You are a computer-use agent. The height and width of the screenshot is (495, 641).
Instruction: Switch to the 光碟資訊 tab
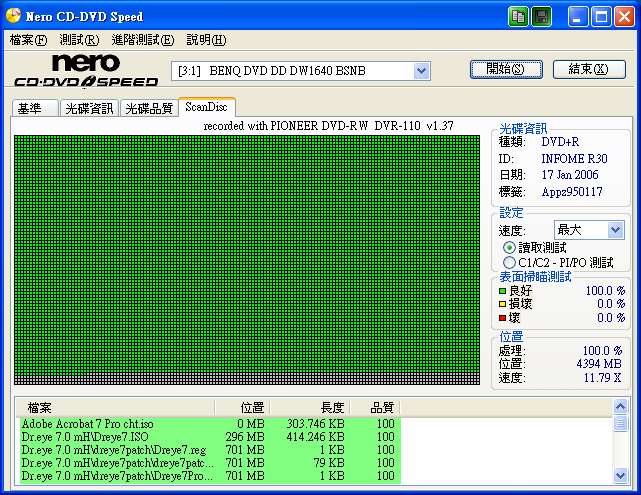89,108
